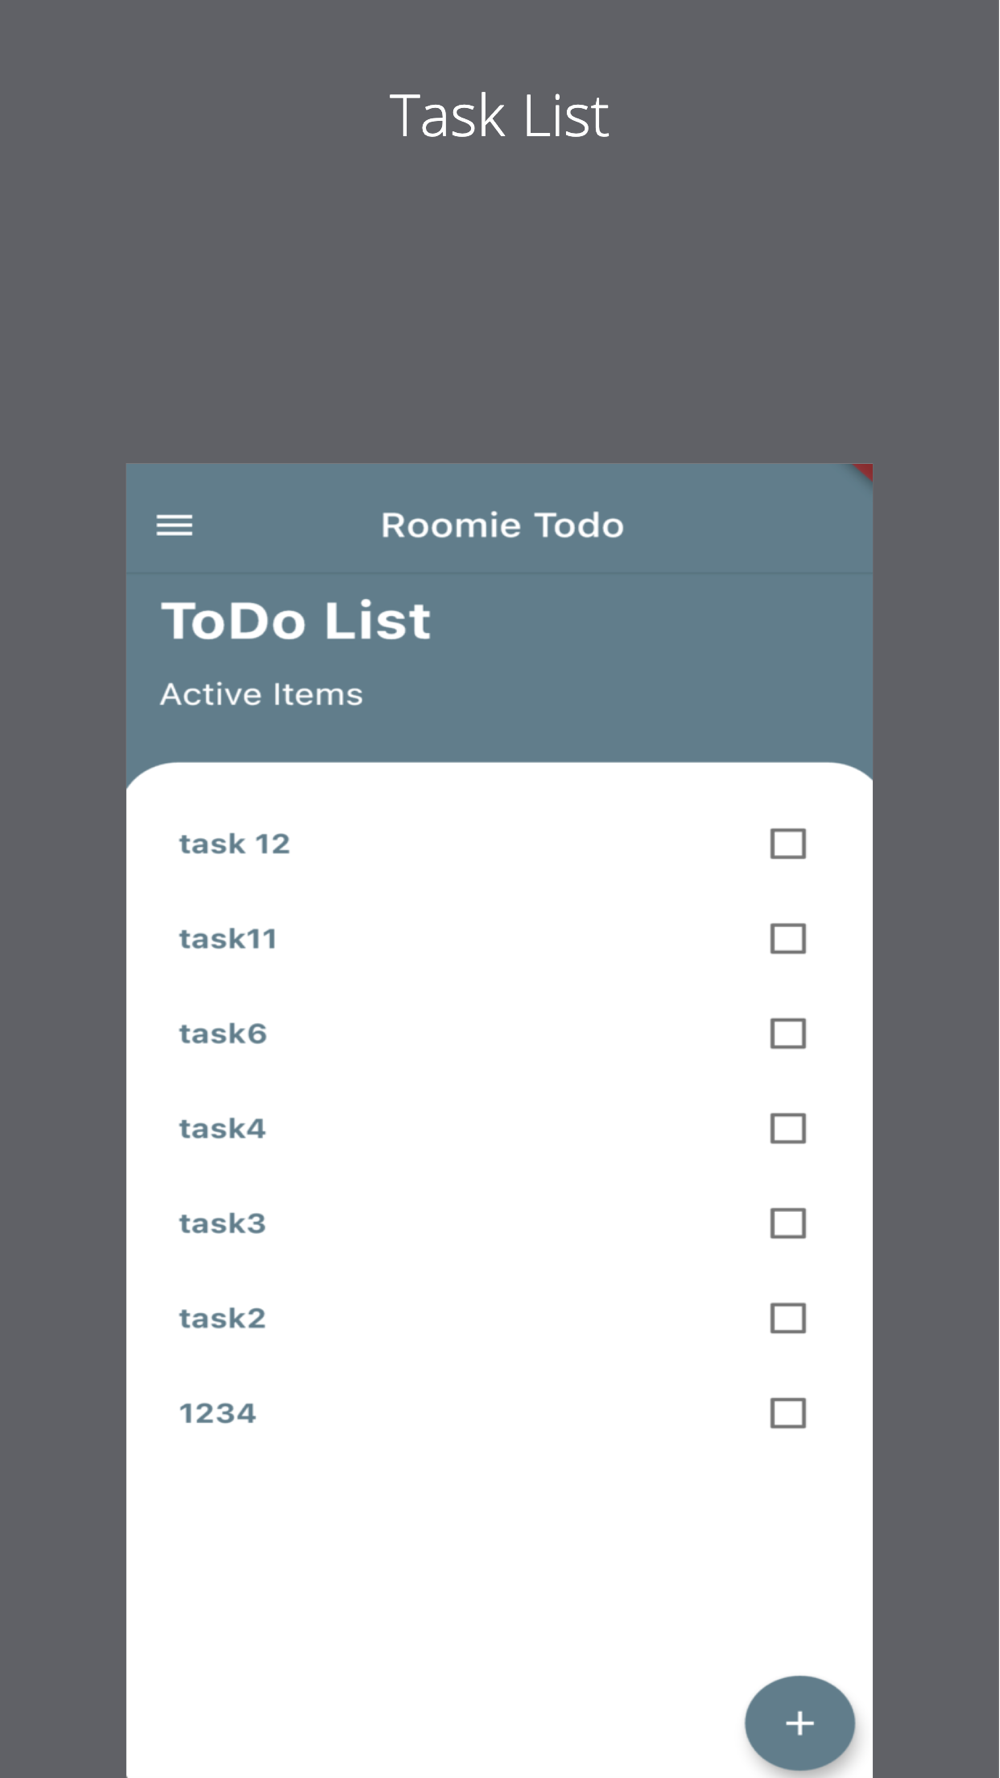1000x1778 pixels.
Task: Click the ToDo List heading
Action: coord(296,621)
